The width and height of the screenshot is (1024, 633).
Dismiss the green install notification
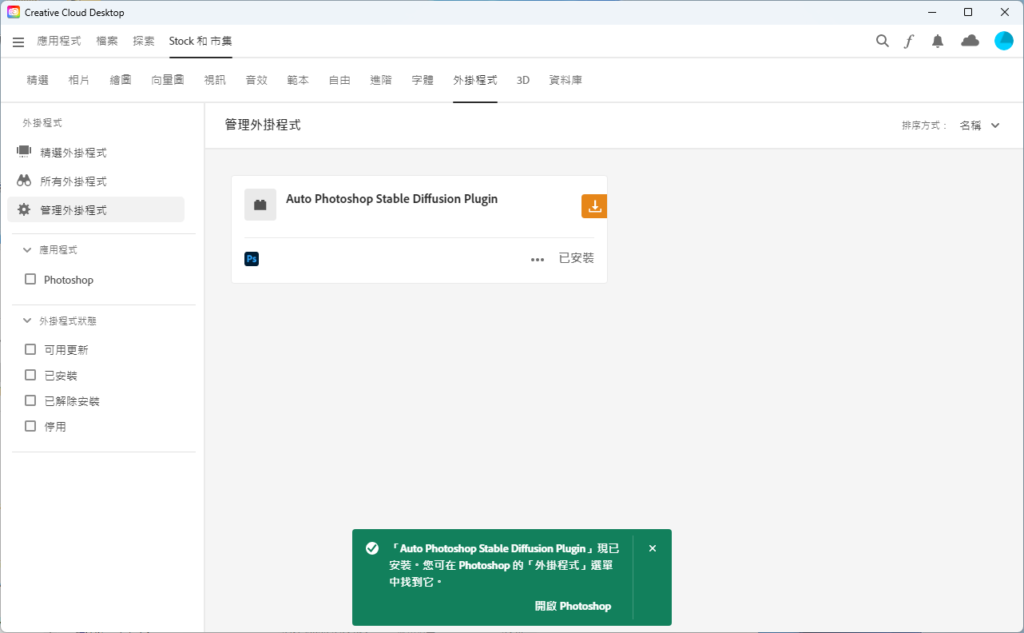(652, 548)
